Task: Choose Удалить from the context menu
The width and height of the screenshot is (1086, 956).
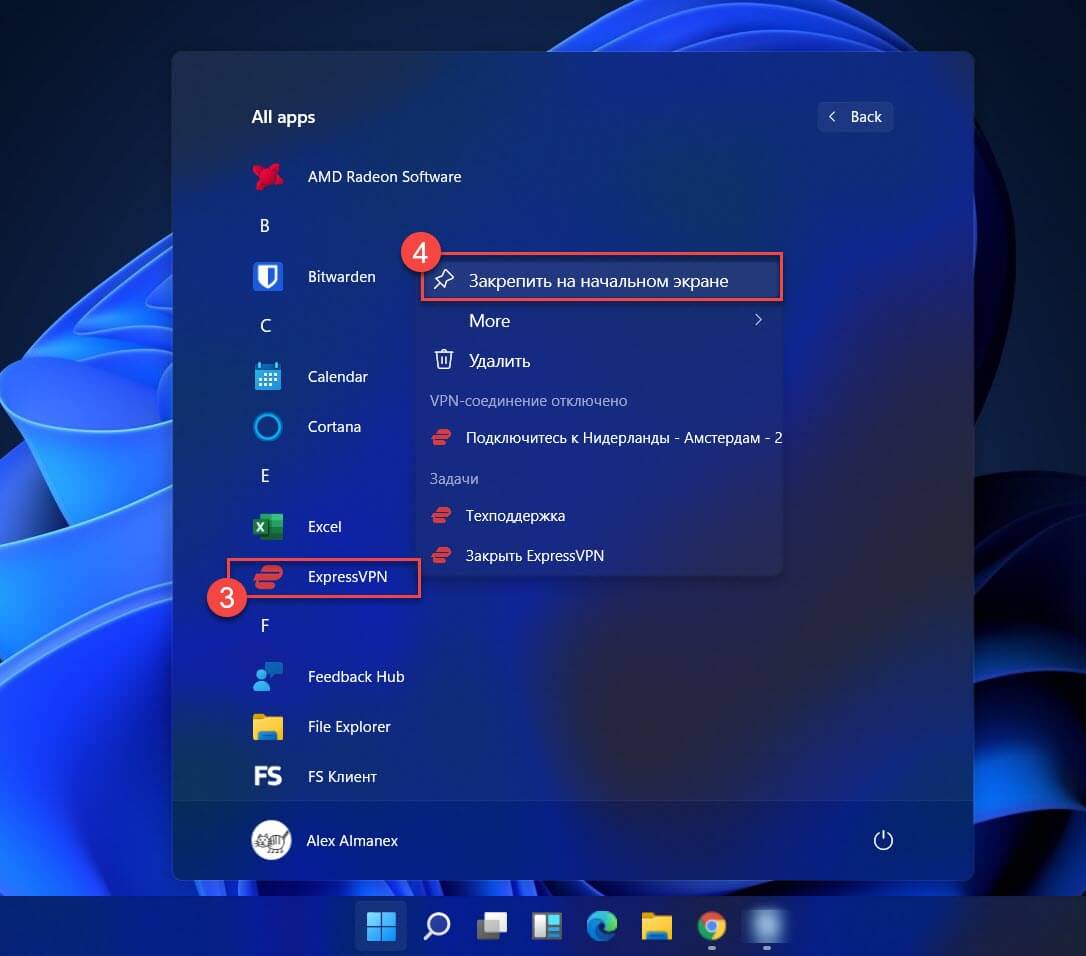Action: click(x=600, y=360)
